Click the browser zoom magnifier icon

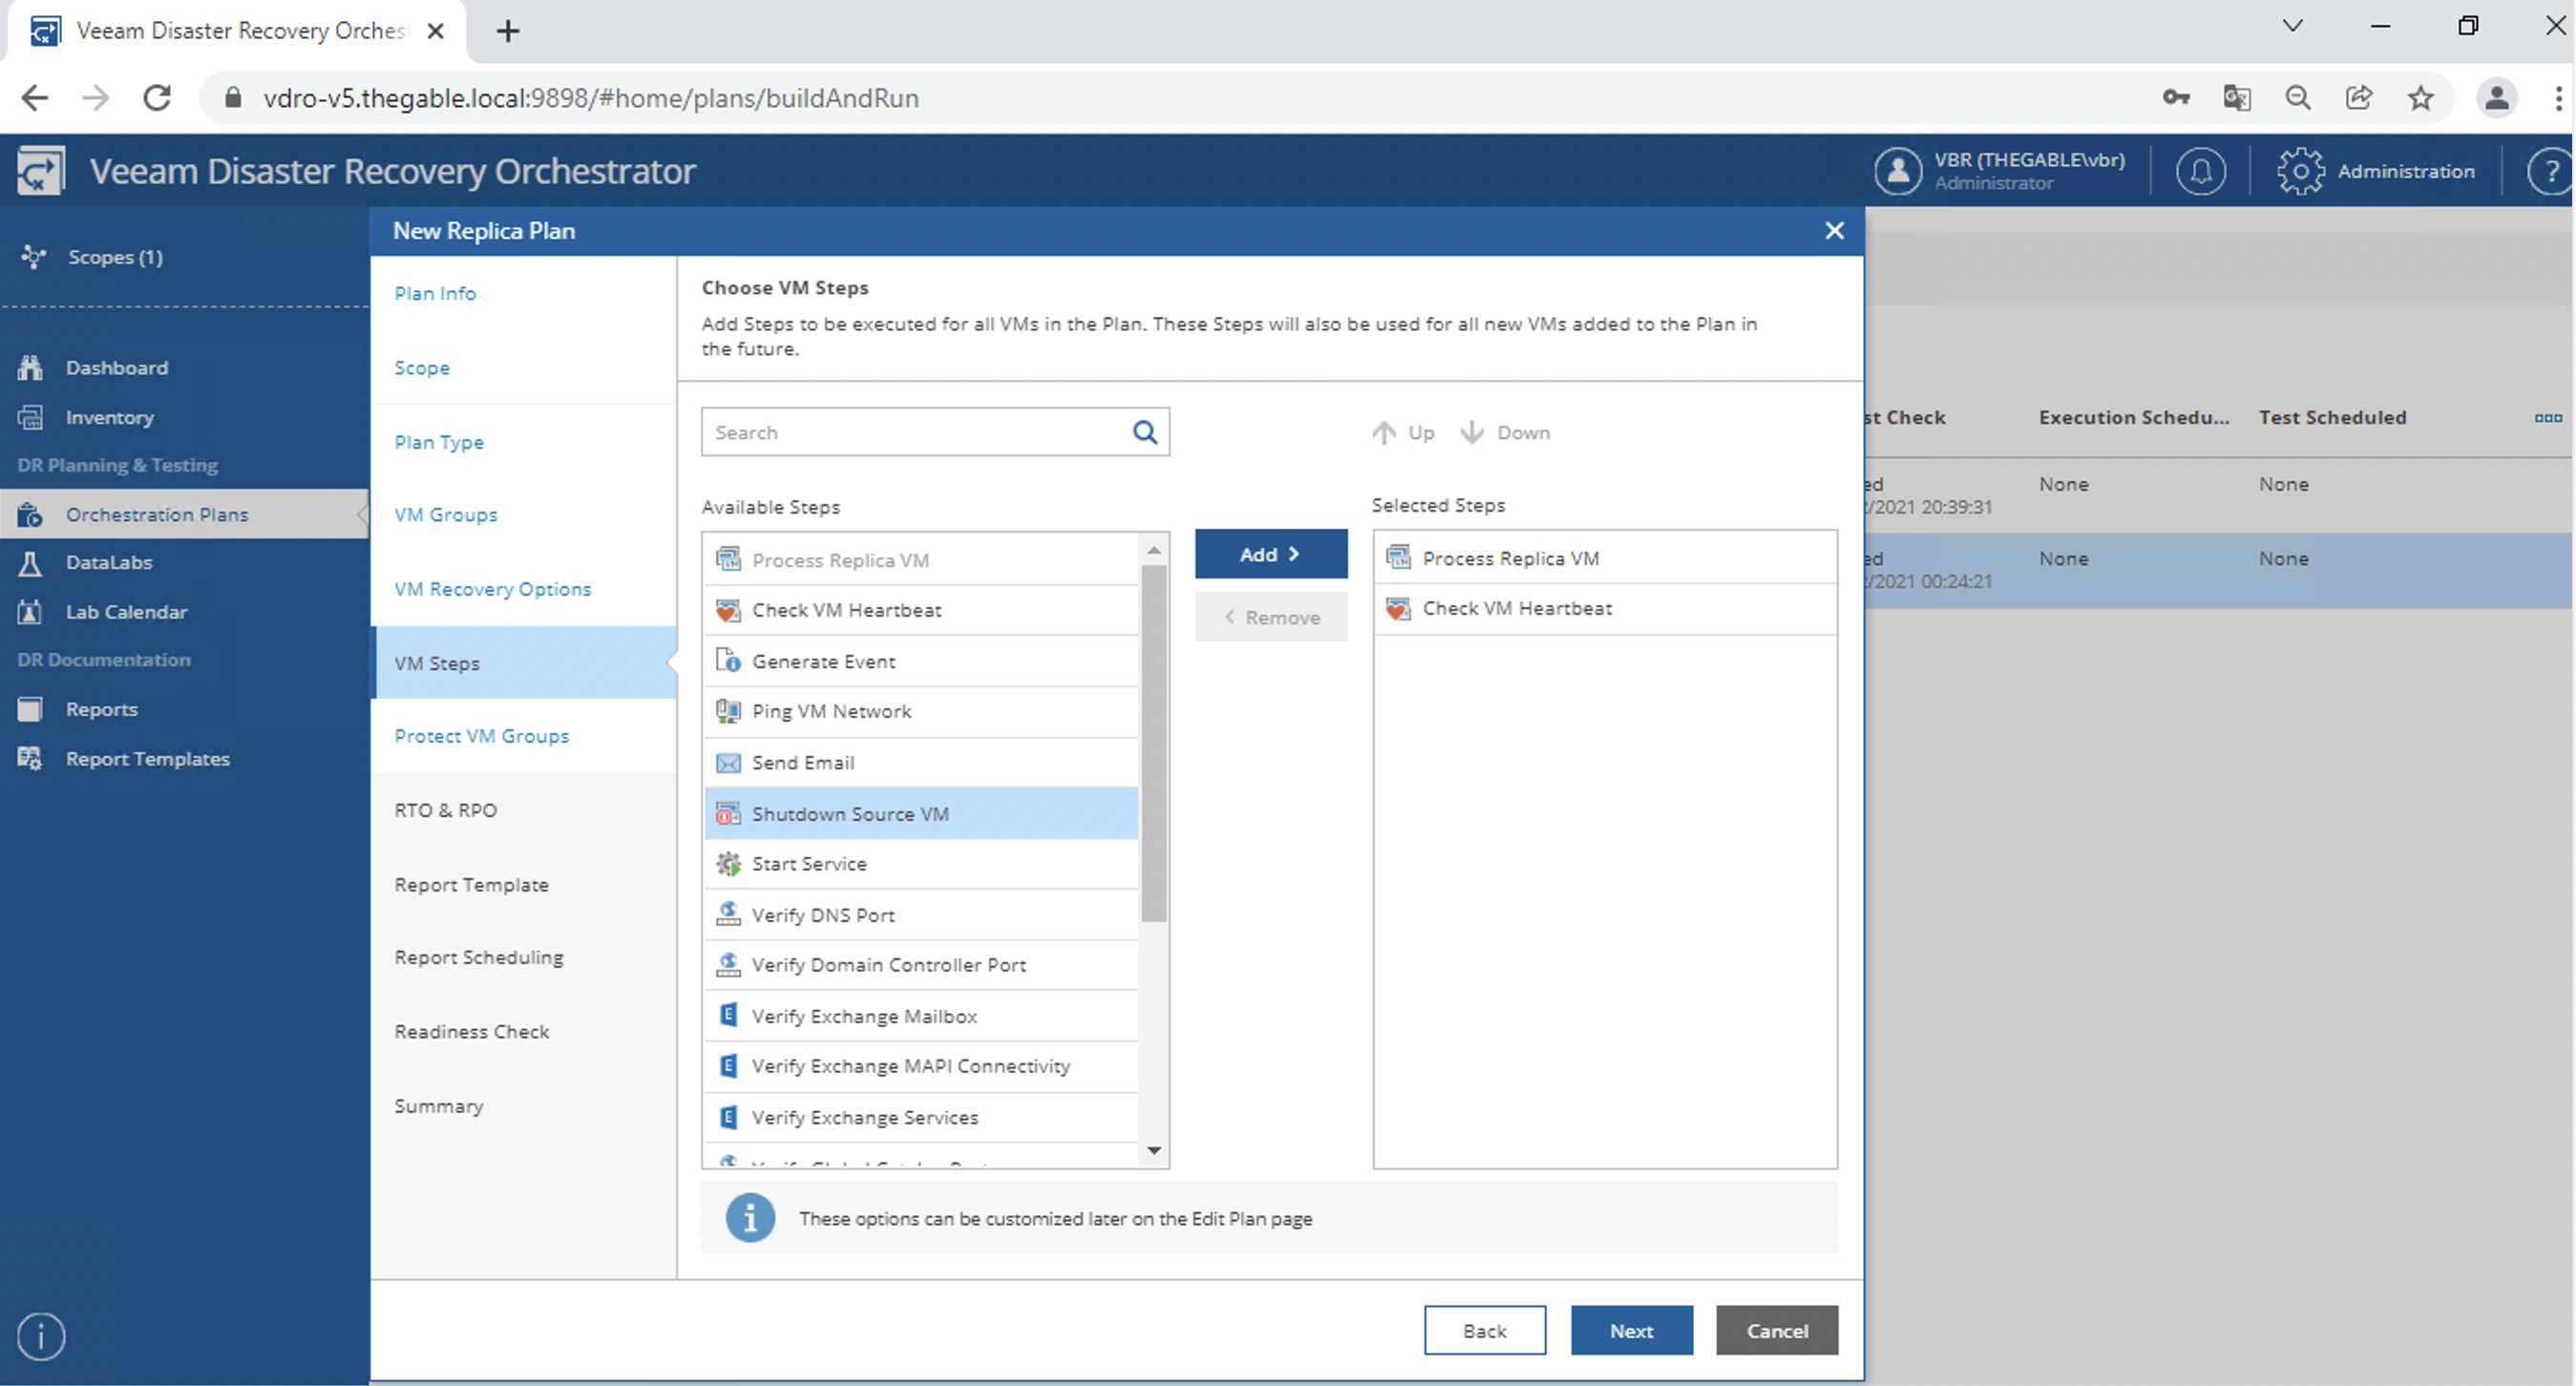2298,98
